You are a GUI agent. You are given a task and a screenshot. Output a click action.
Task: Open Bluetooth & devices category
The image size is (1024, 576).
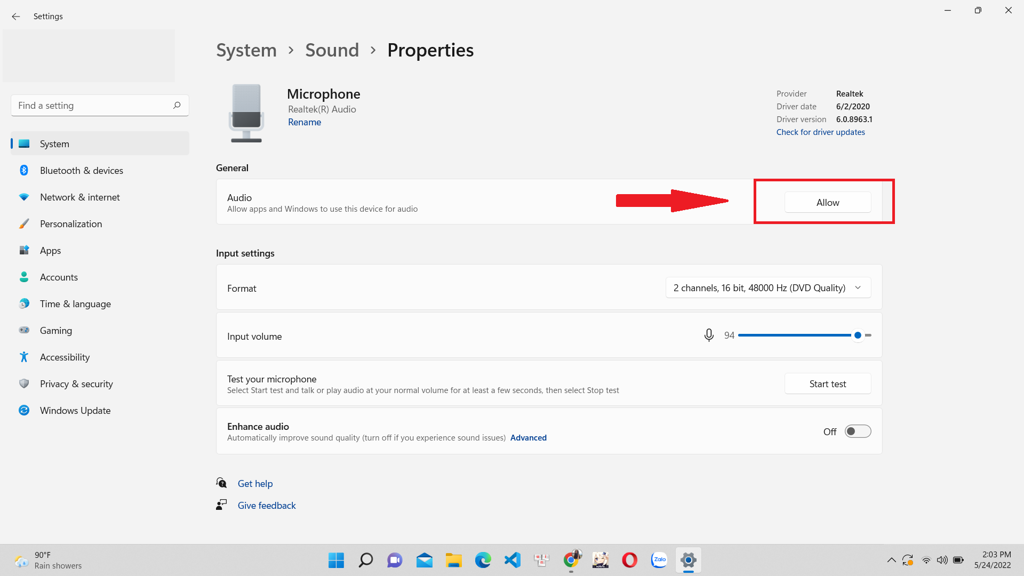pos(100,170)
